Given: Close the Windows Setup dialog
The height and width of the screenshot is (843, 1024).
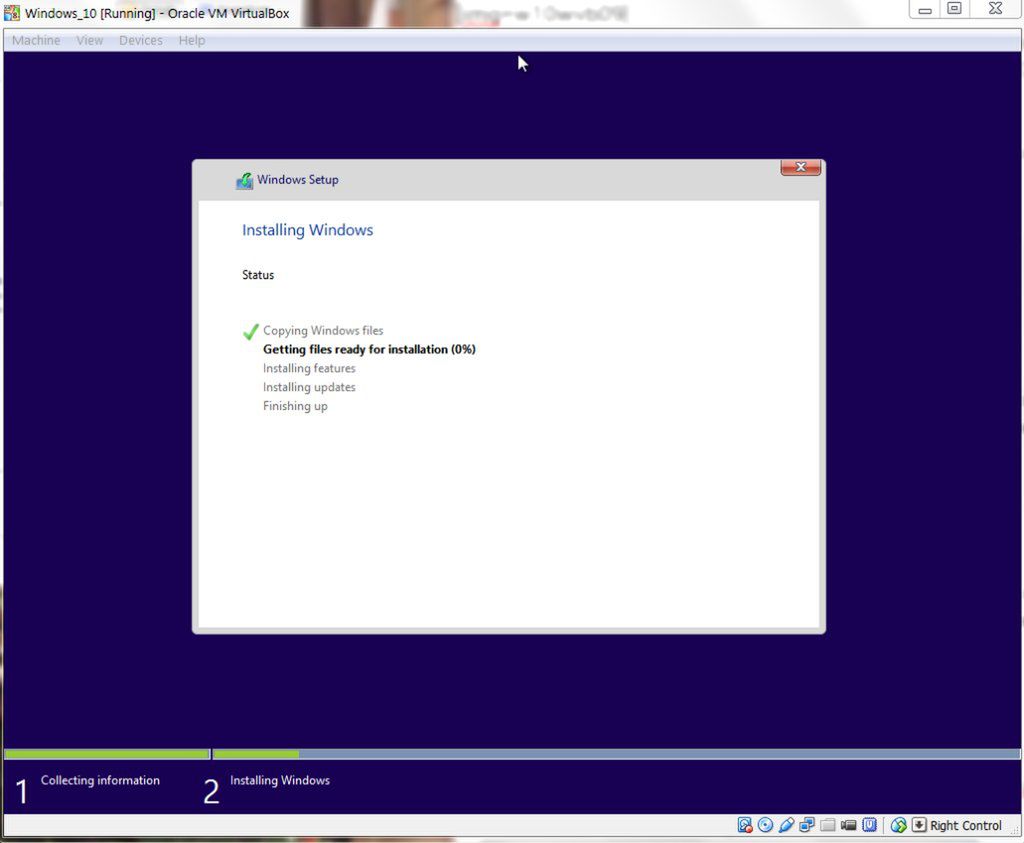Looking at the screenshot, I should [801, 167].
